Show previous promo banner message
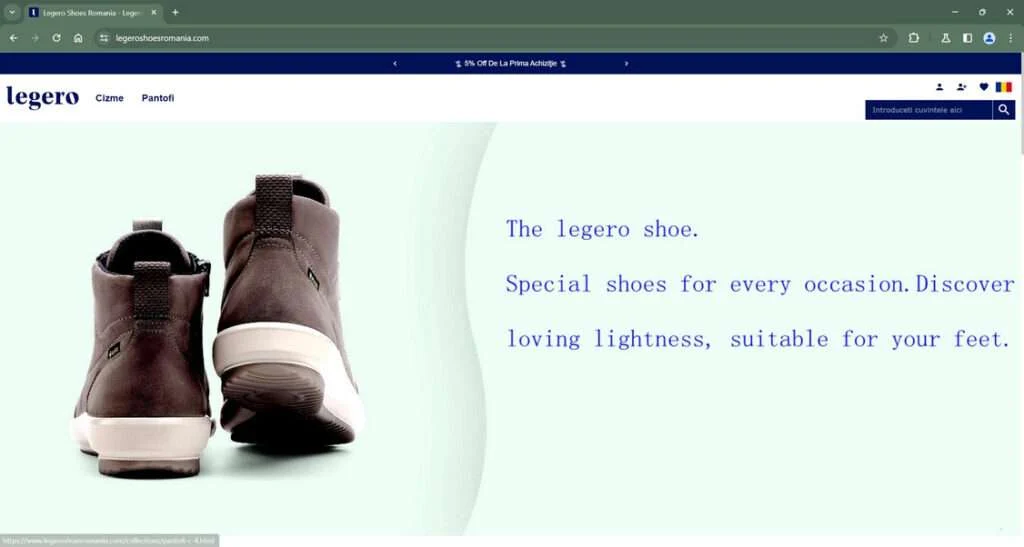 394,63
